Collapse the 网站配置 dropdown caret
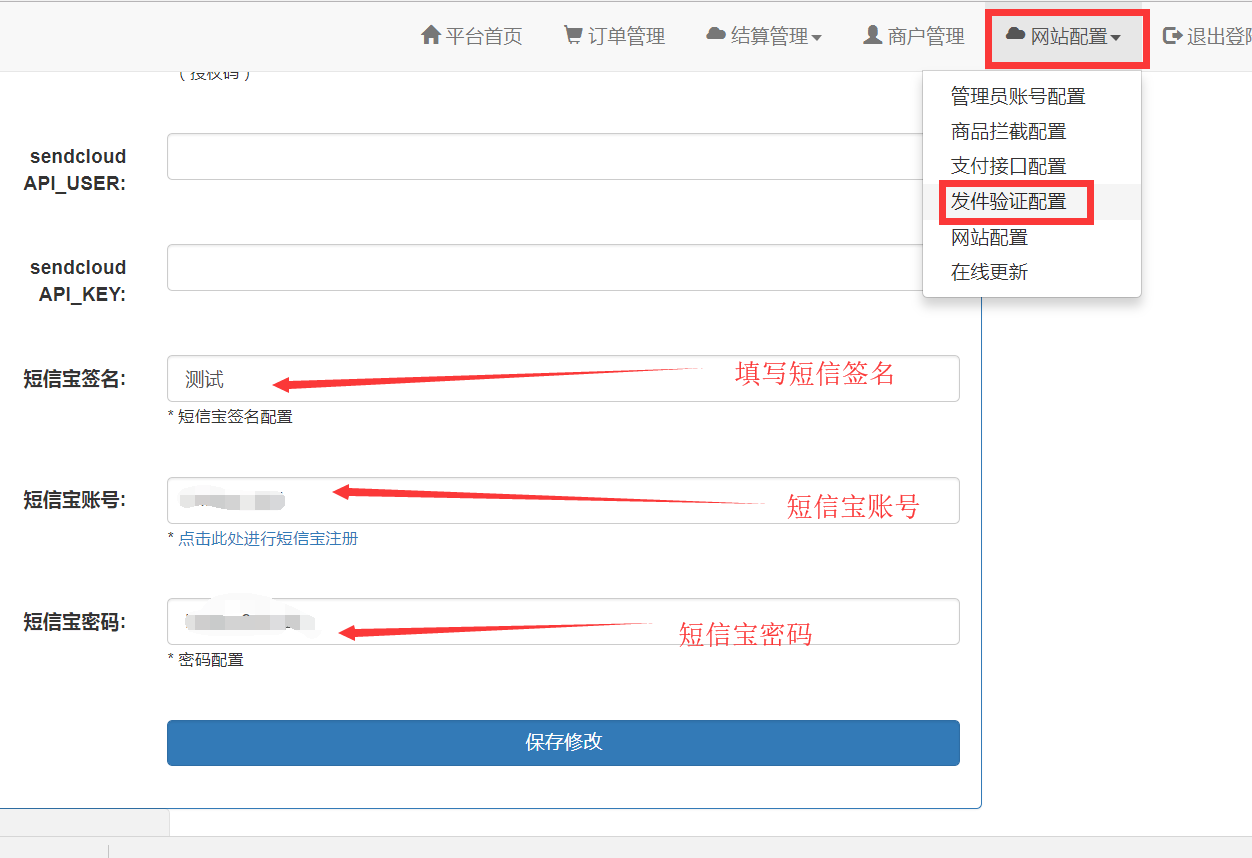Image resolution: width=1252 pixels, height=858 pixels. tap(1115, 38)
